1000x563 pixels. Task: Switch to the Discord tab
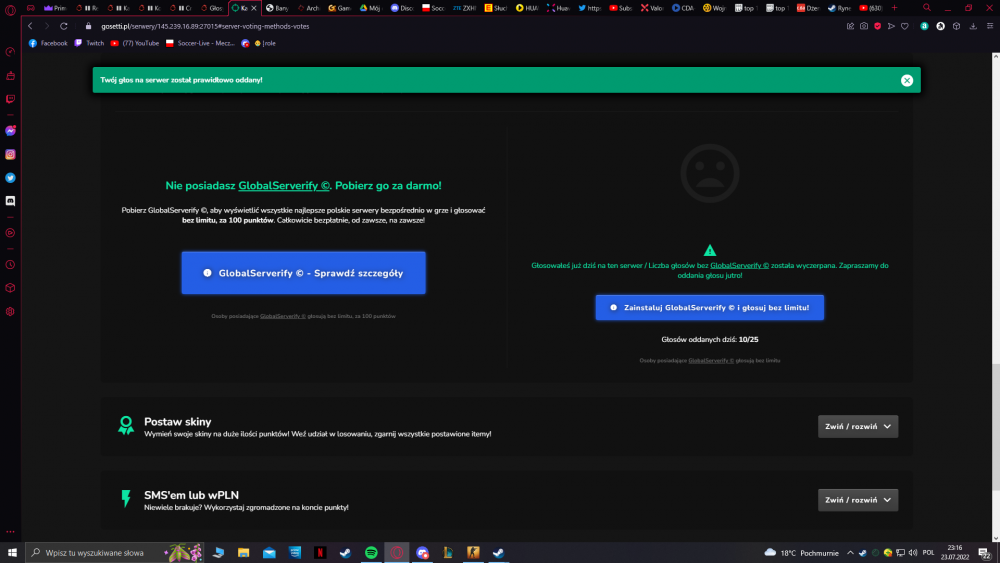[x=402, y=8]
